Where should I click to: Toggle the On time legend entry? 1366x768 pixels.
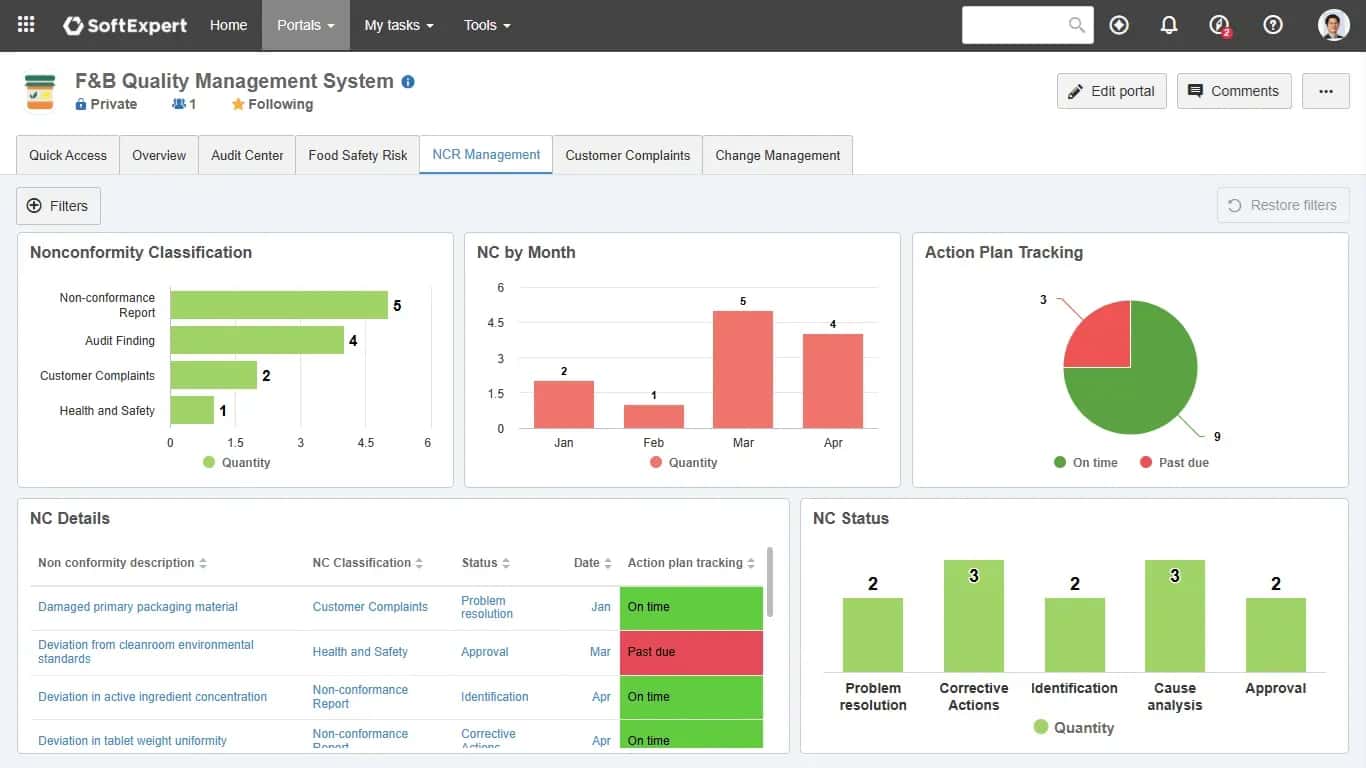[1085, 462]
